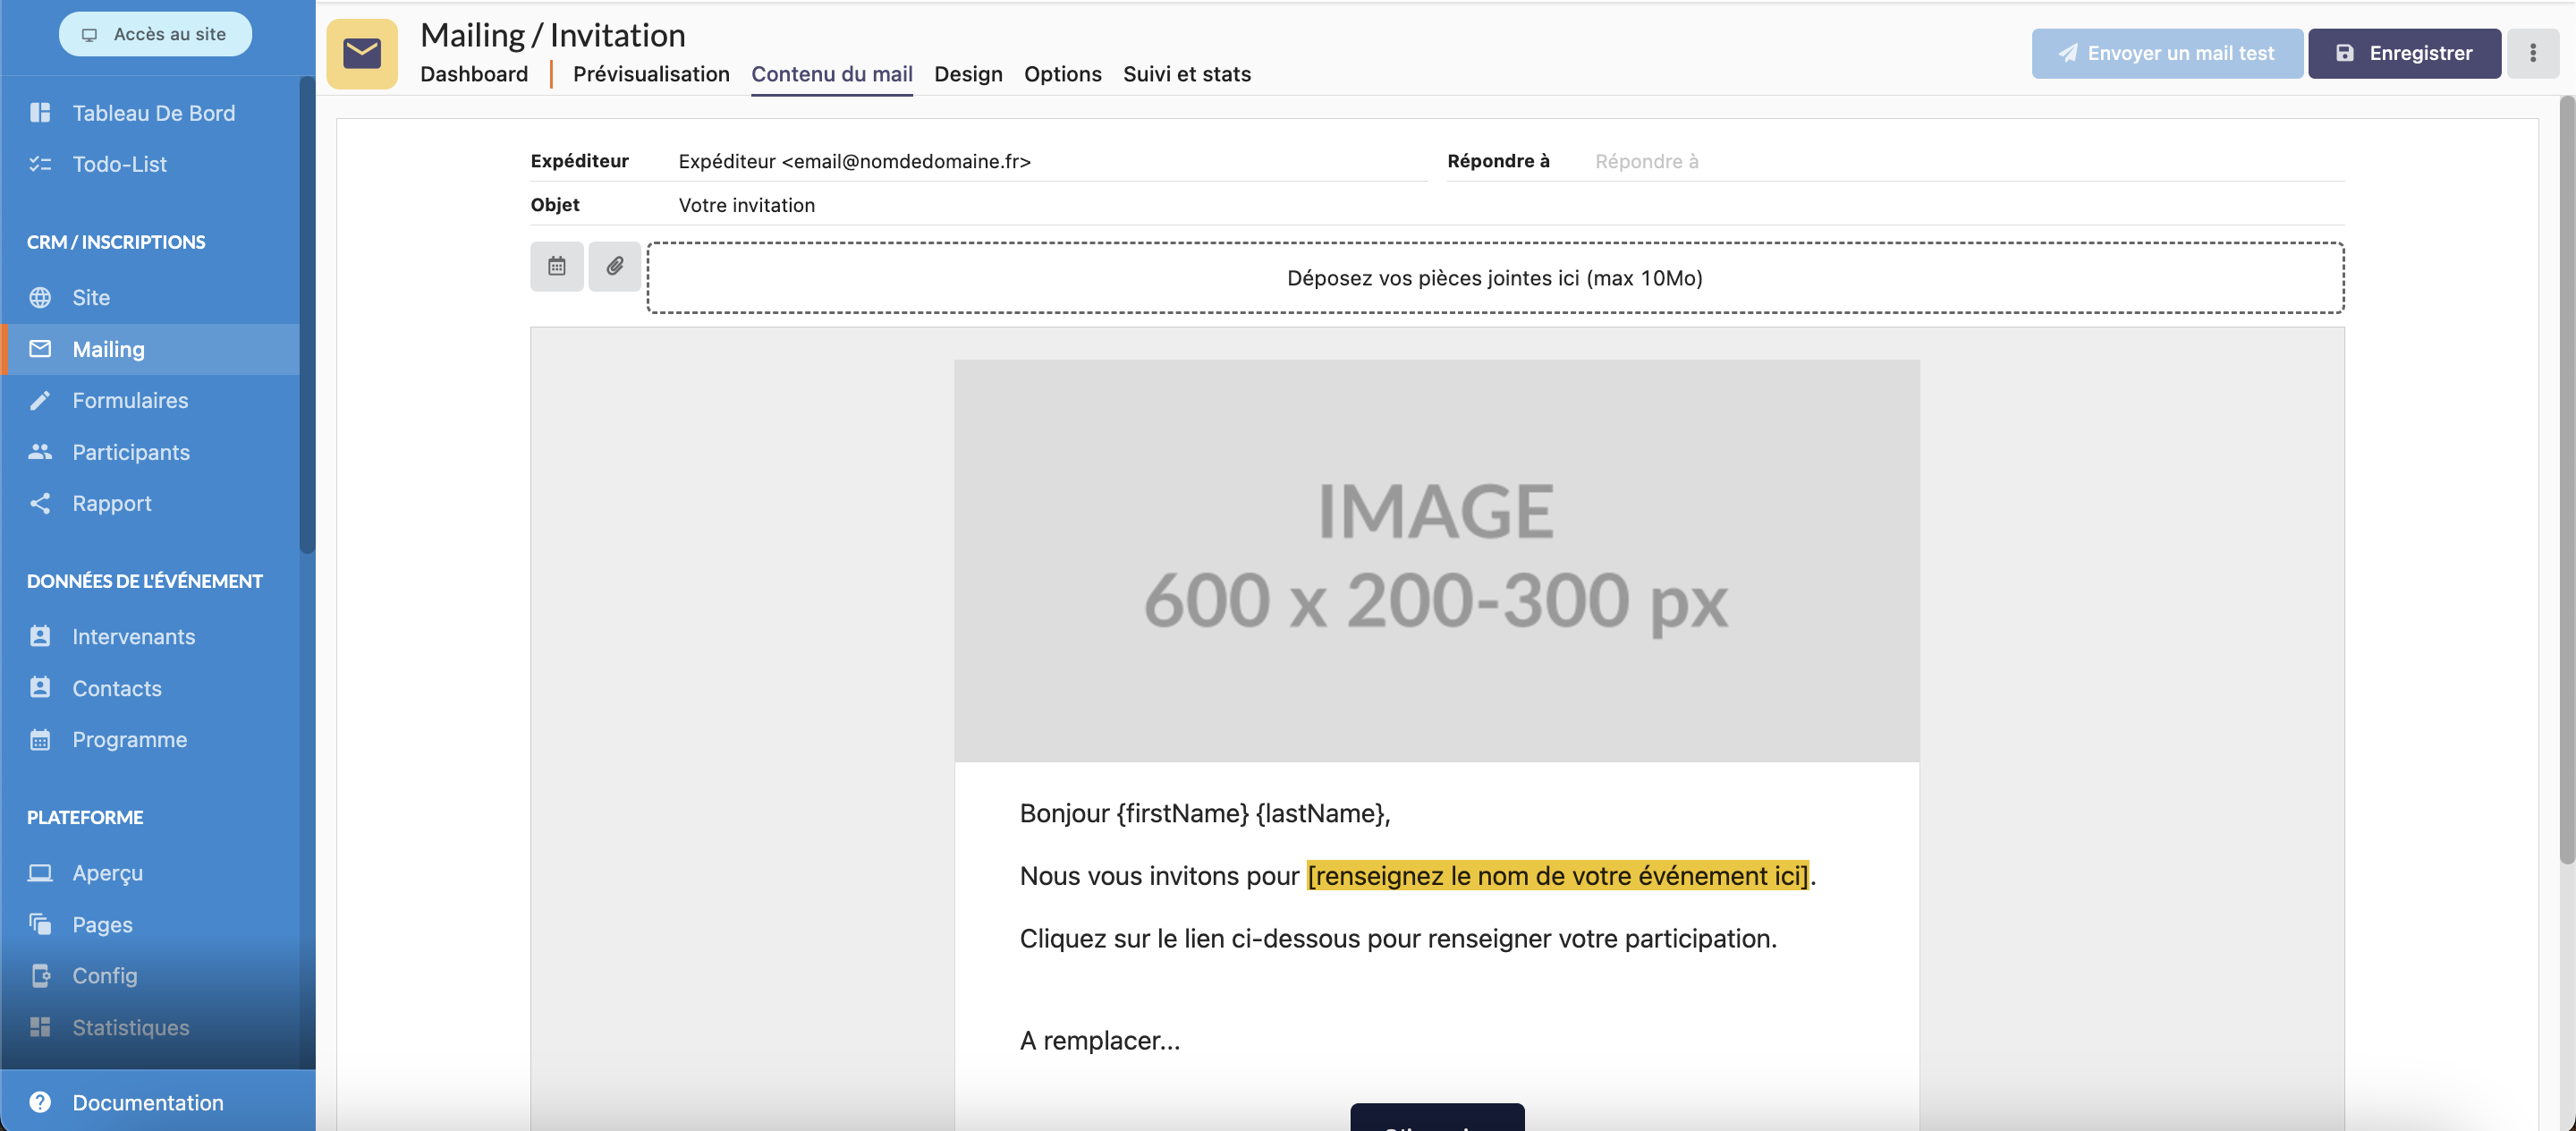The height and width of the screenshot is (1131, 2576).
Task: Click the Enregistrer save button
Action: click(x=2403, y=53)
